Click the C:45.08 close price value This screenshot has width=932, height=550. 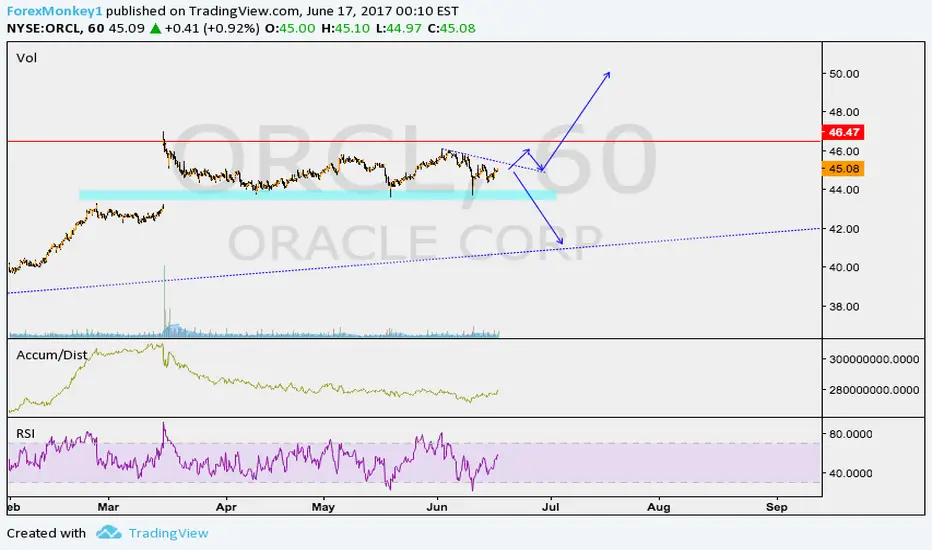451,28
